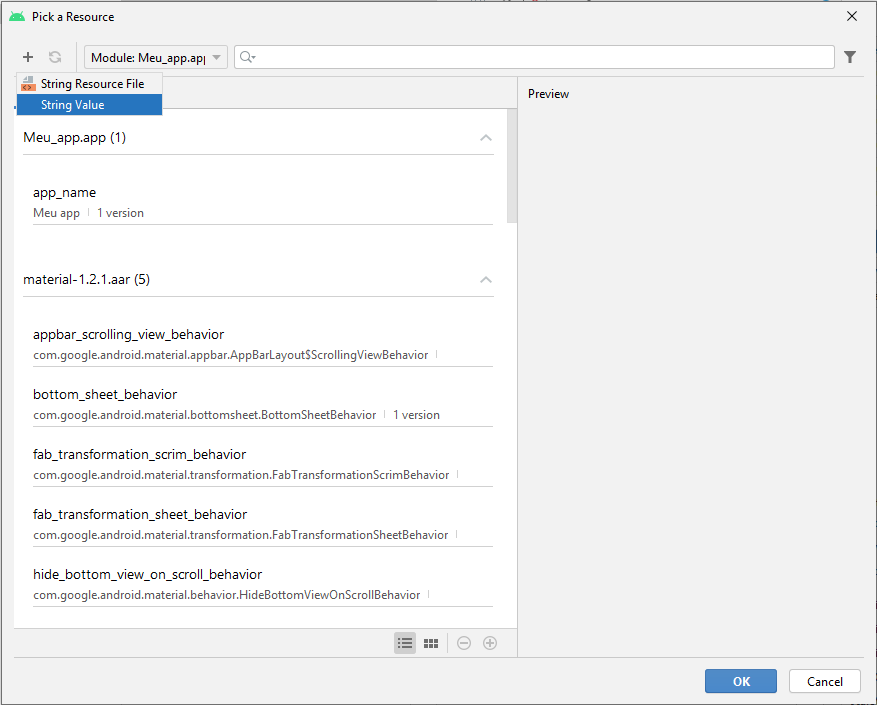This screenshot has height=705, width=877.
Task: Open the Module Meu_app.app dropdown
Action: pyautogui.click(x=156, y=58)
